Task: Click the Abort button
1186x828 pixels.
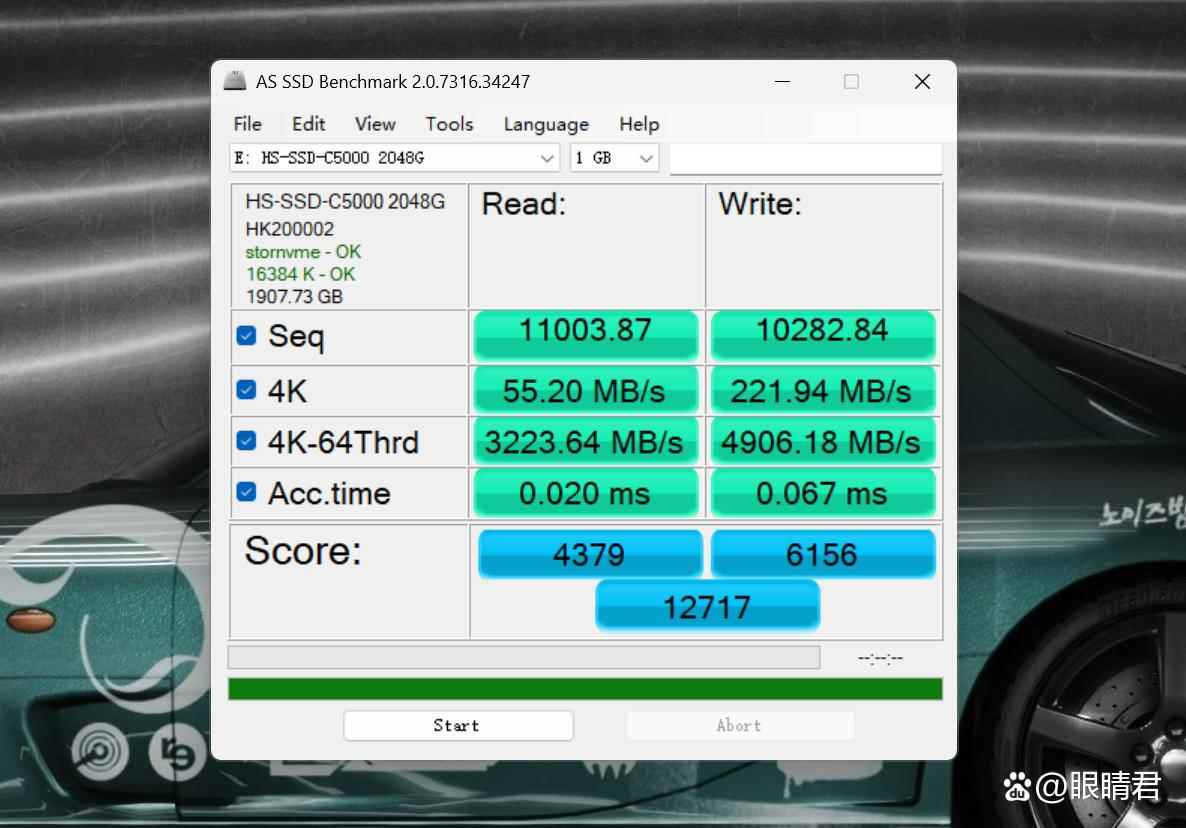Action: [x=739, y=726]
